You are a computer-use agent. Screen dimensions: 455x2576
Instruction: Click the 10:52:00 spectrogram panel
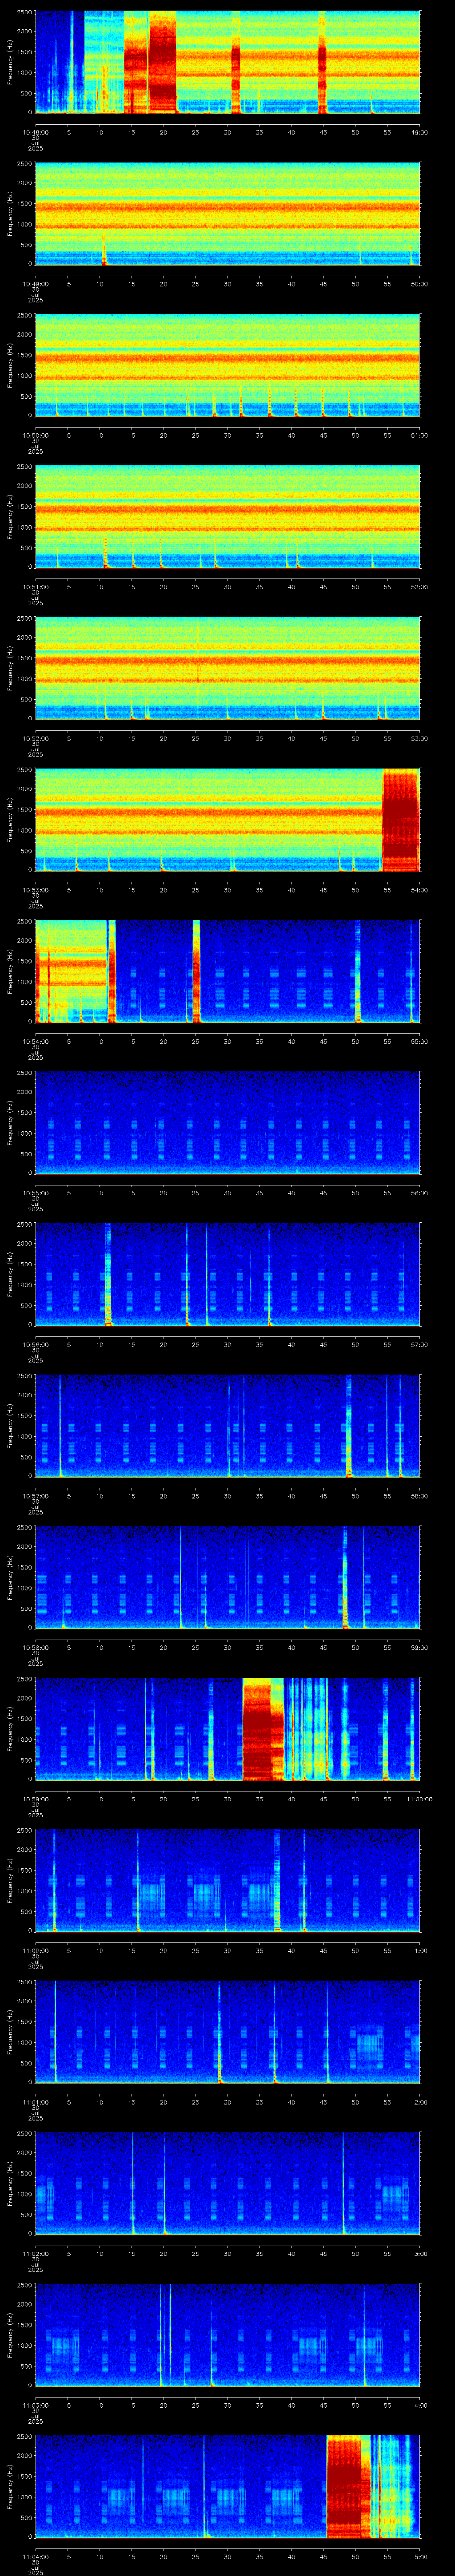point(228,669)
